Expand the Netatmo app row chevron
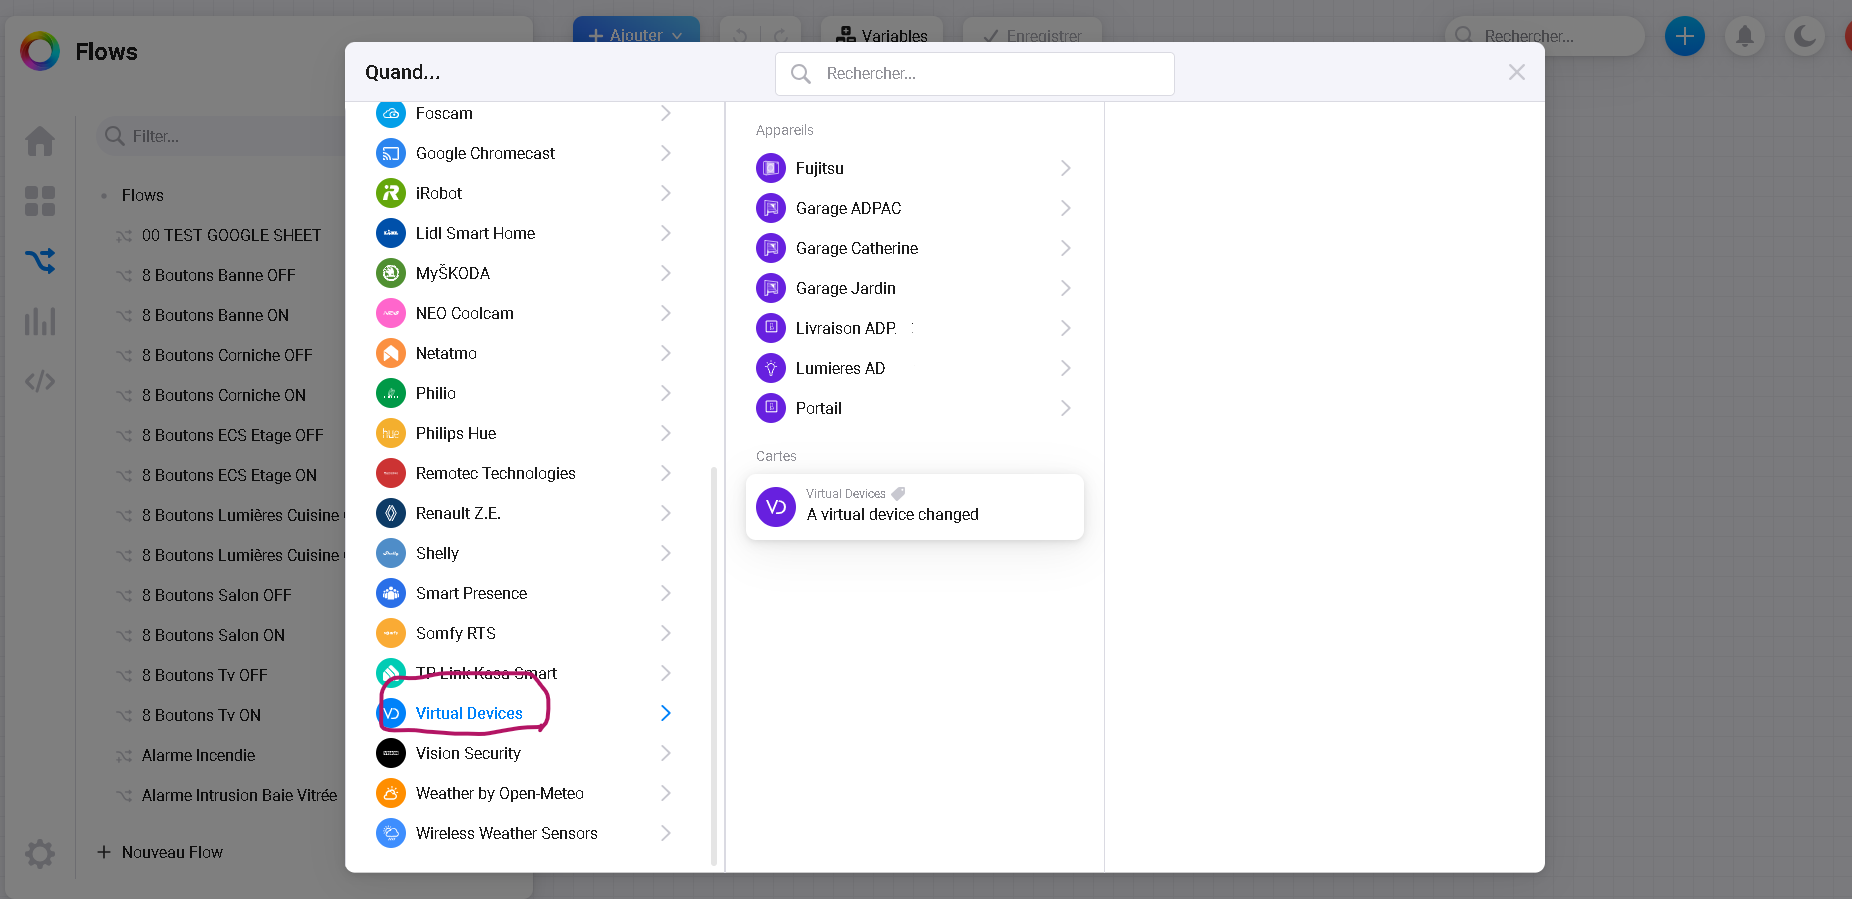1852x899 pixels. tap(666, 353)
